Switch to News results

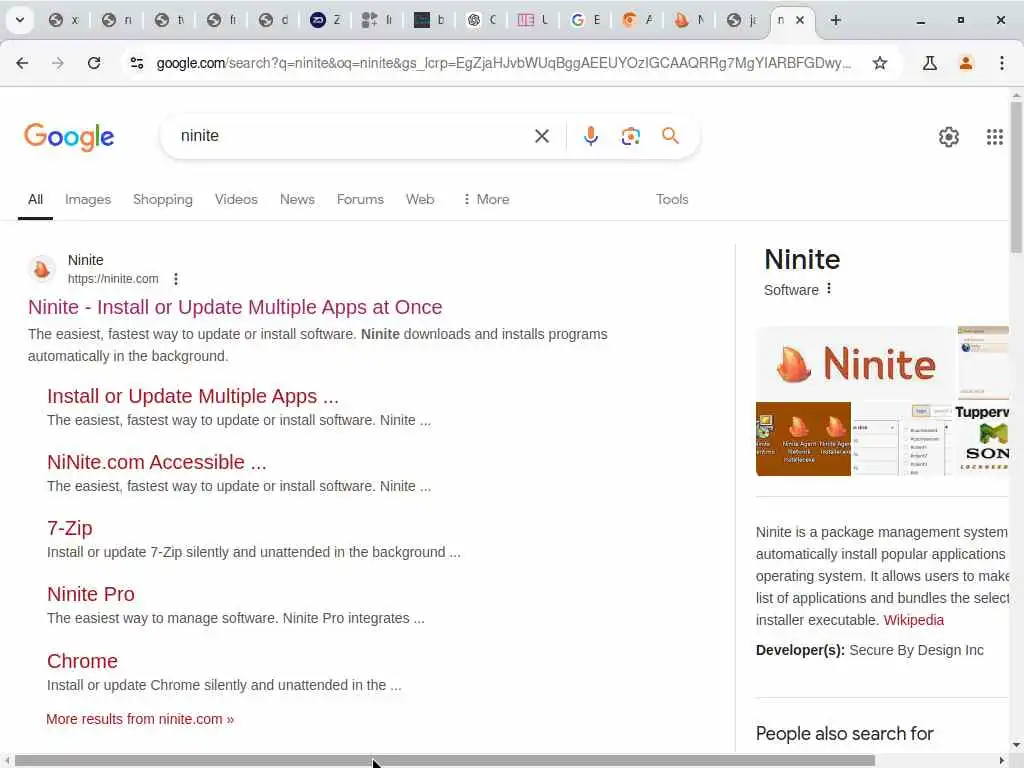(x=297, y=199)
